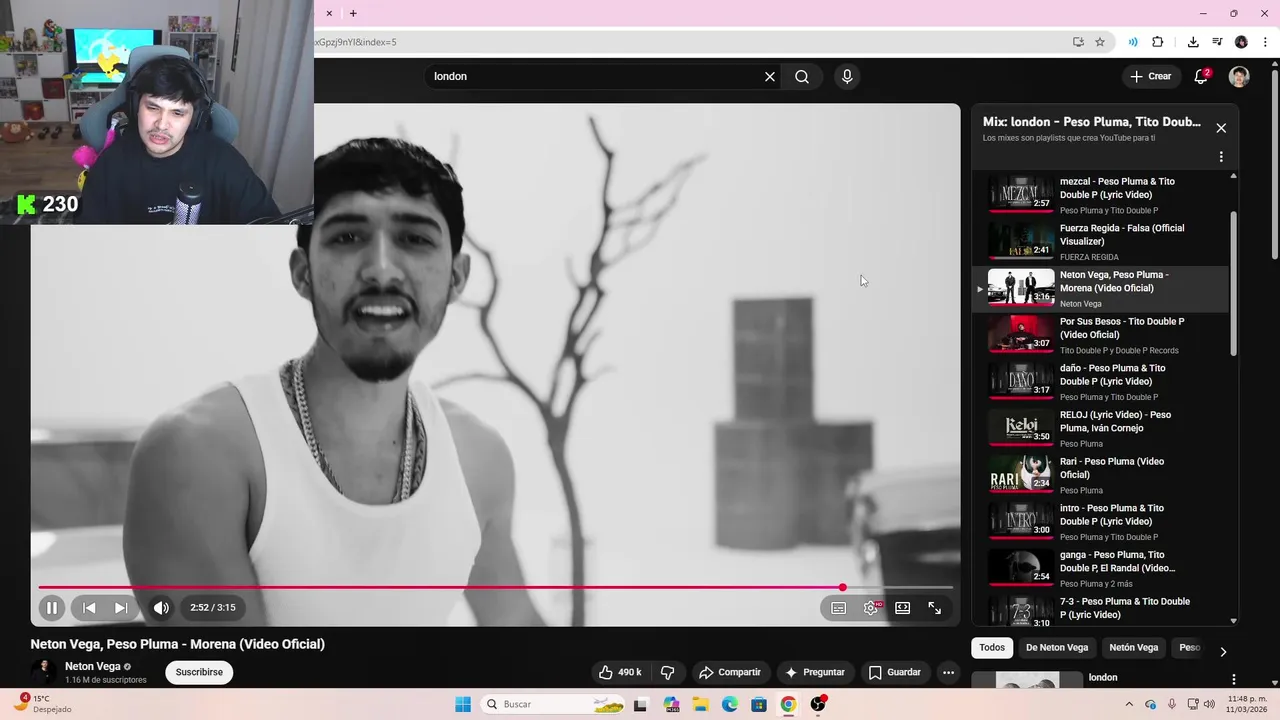Go to the previous video in playlist

(x=89, y=608)
